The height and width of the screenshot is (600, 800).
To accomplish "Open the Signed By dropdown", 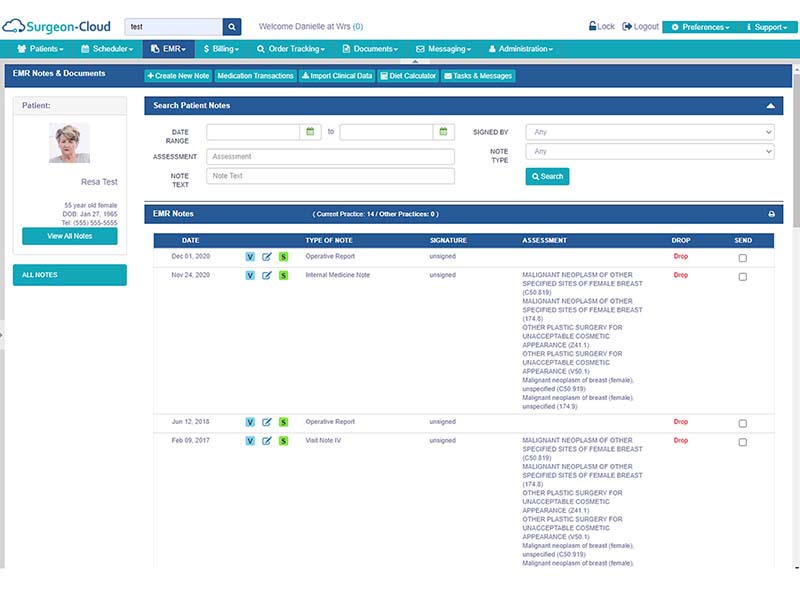I will point(650,132).
